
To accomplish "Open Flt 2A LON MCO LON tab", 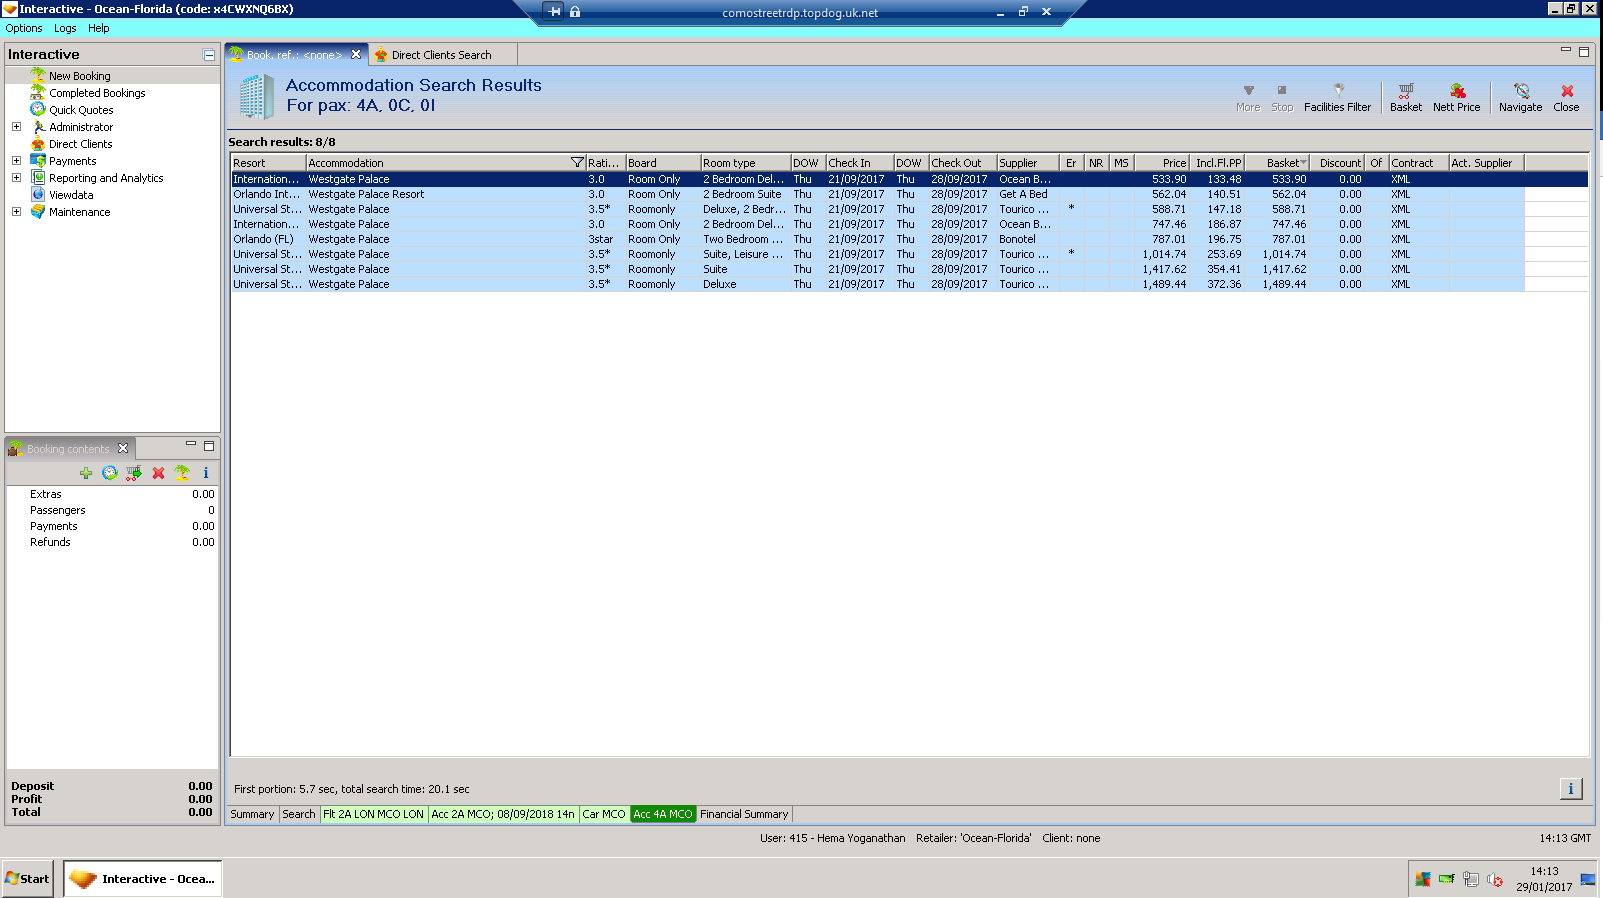I will (373, 814).
